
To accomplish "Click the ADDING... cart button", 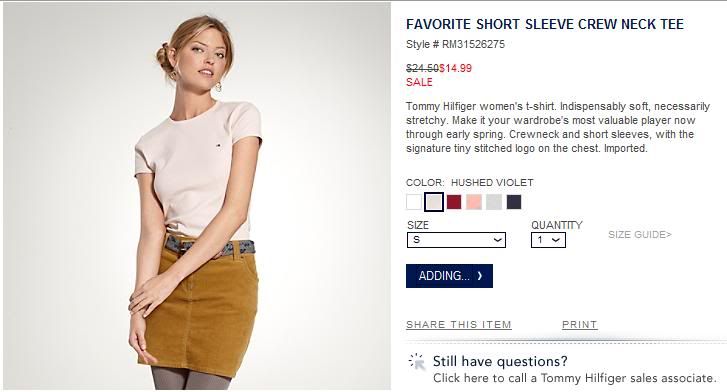I will pos(449,276).
